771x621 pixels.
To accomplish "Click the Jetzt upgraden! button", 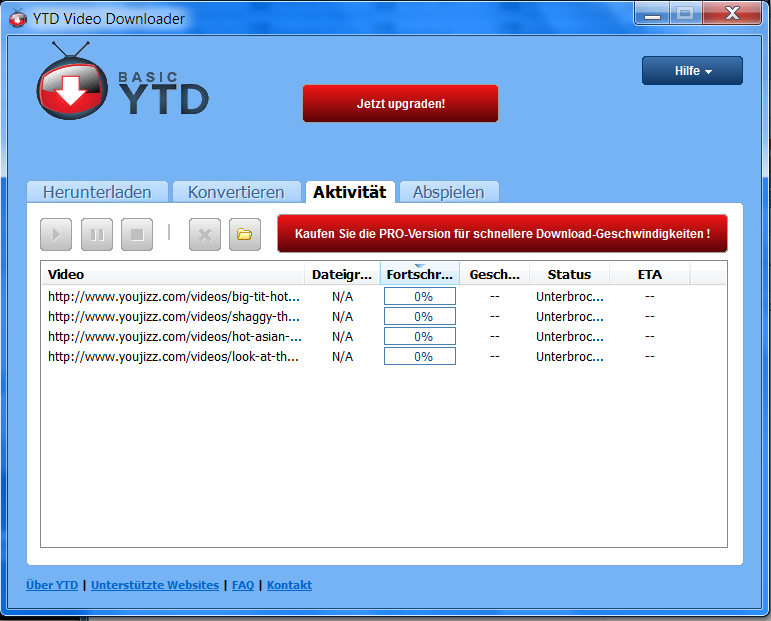I will click(x=400, y=103).
